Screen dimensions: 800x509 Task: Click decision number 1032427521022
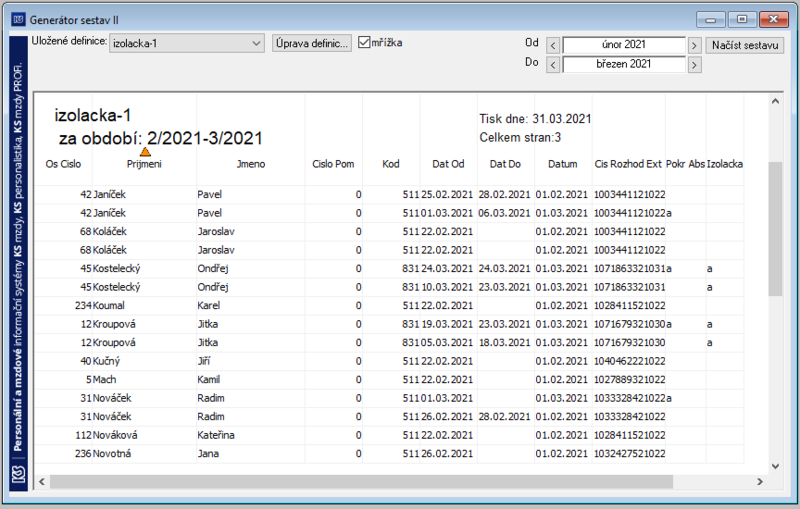pos(630,453)
